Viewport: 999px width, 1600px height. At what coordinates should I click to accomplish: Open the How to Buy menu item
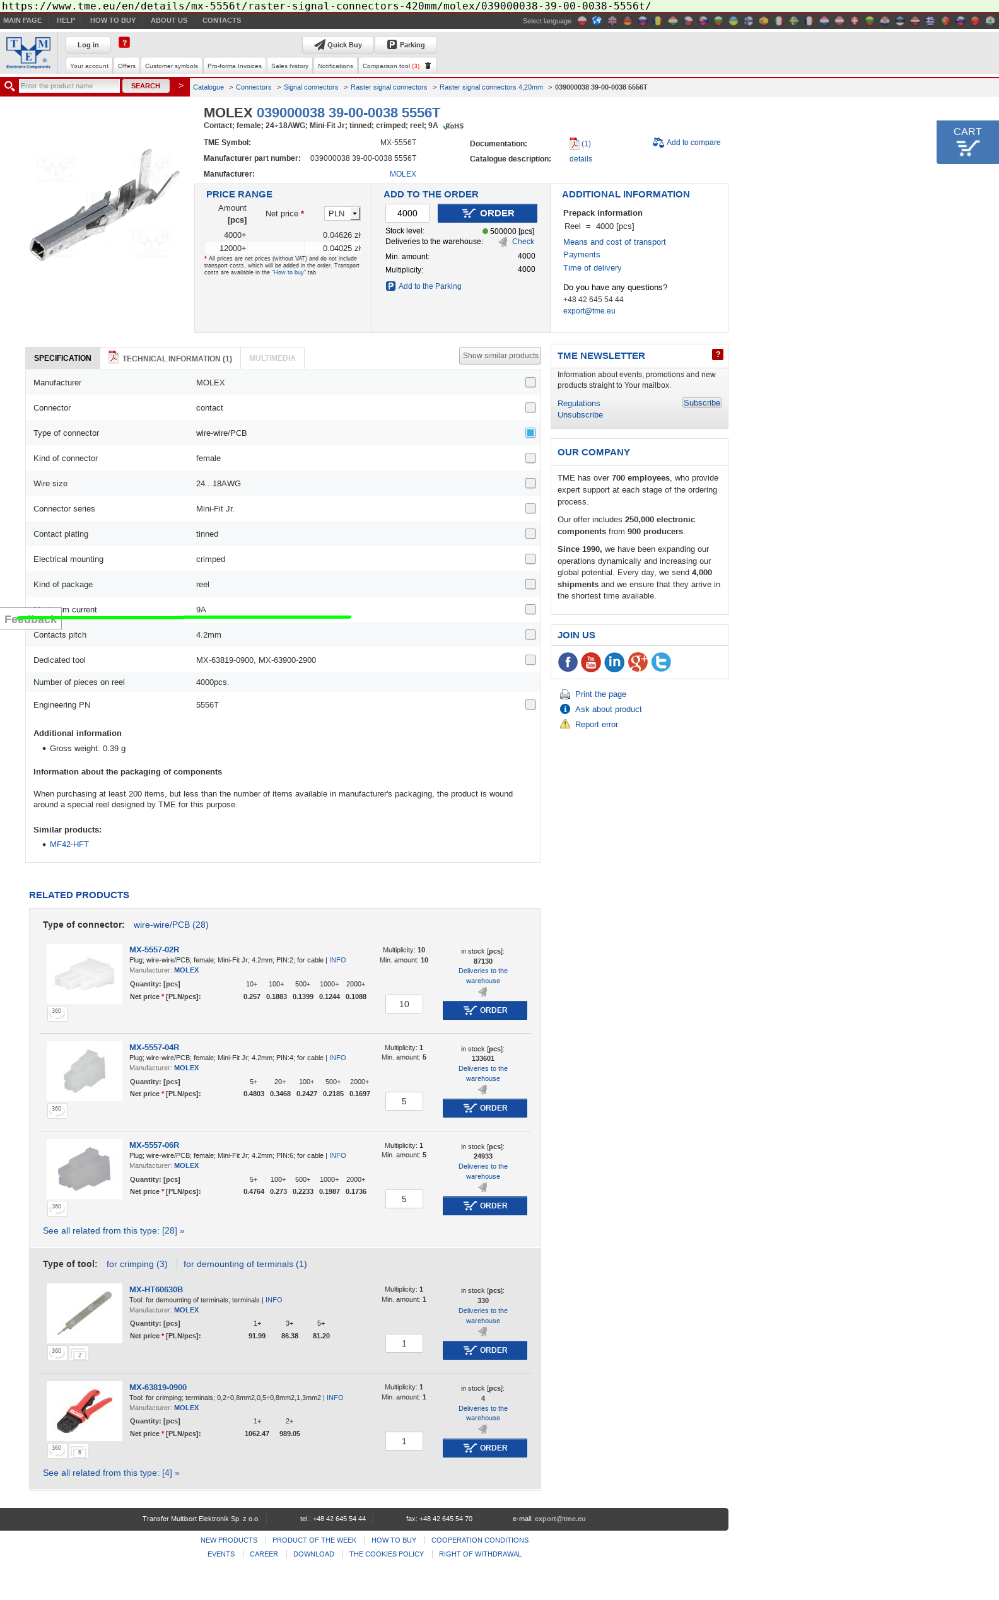pyautogui.click(x=113, y=20)
